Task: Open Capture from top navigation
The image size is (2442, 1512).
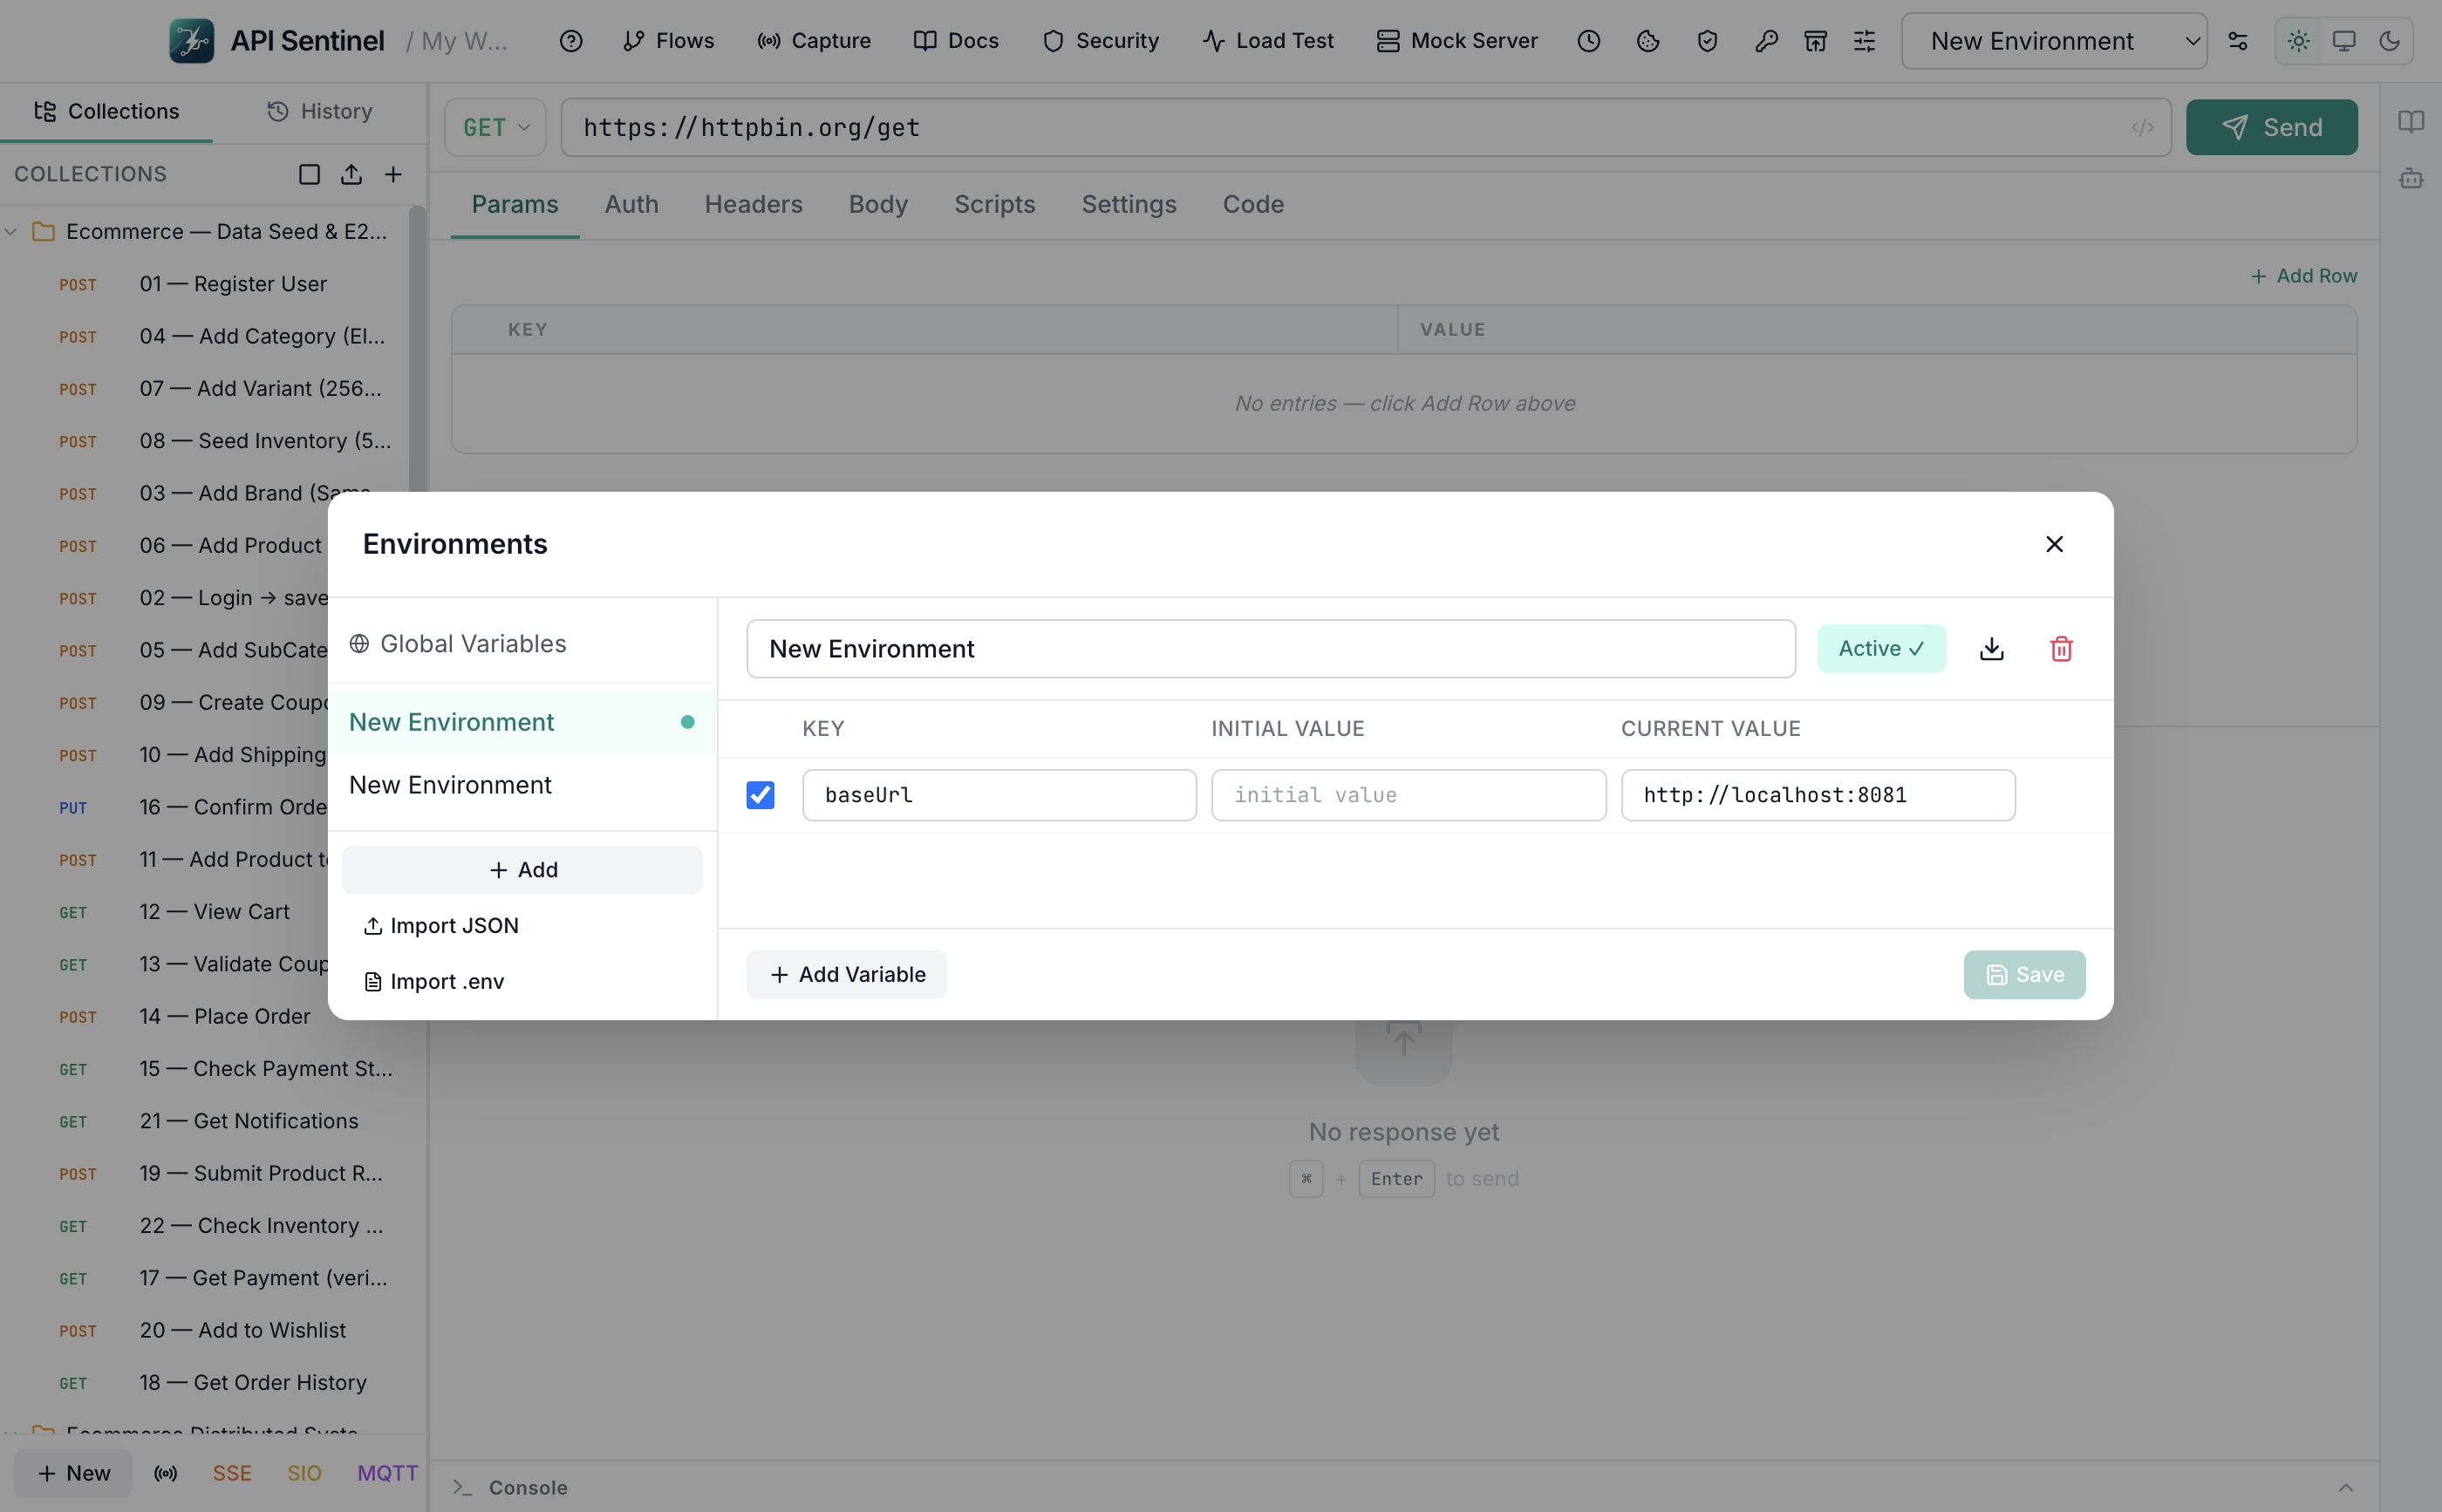Action: point(814,41)
